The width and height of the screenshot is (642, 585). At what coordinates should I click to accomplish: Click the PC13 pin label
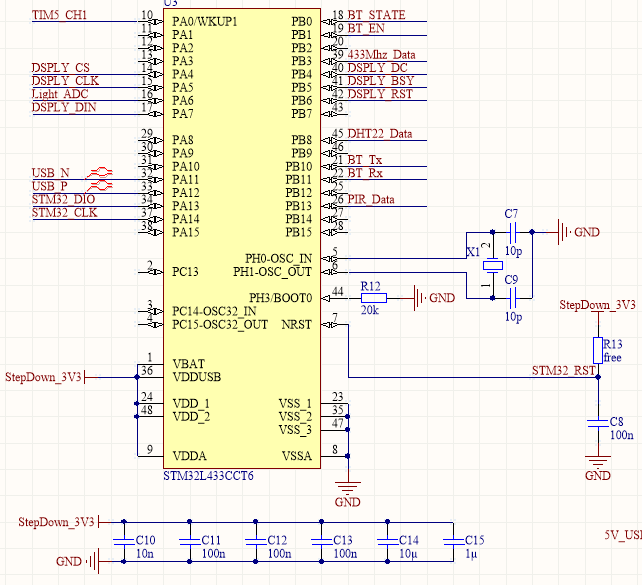[185, 272]
